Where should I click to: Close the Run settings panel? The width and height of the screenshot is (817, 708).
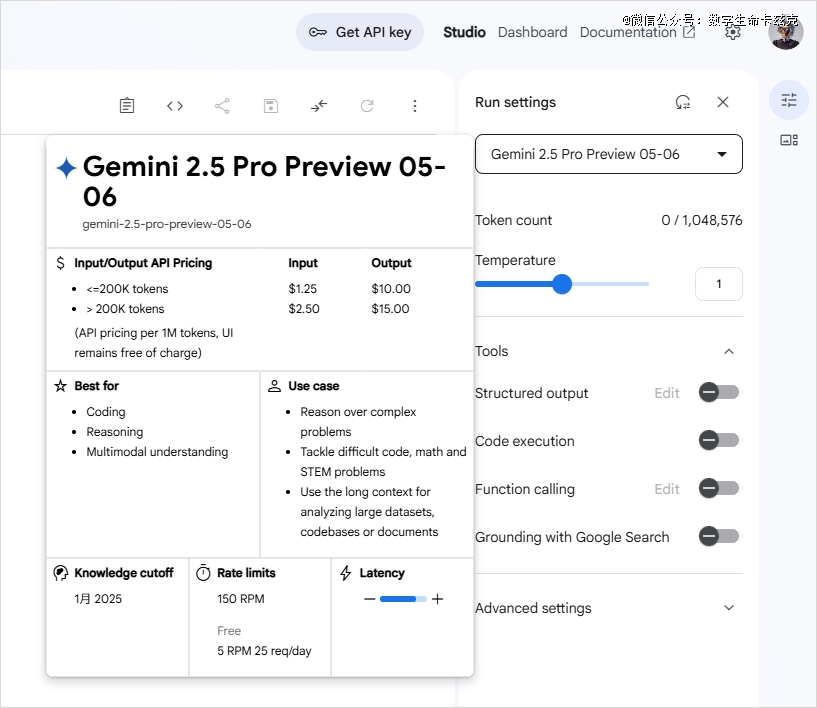pos(723,102)
